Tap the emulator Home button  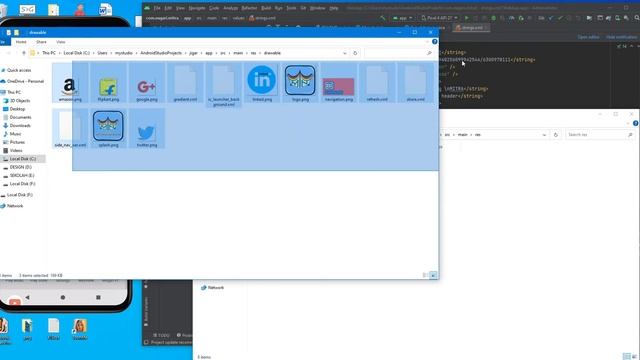click(x=63, y=298)
